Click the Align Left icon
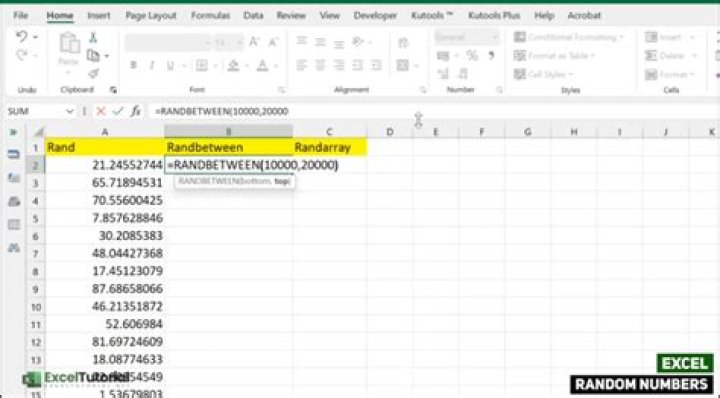The image size is (720, 398). click(x=302, y=65)
